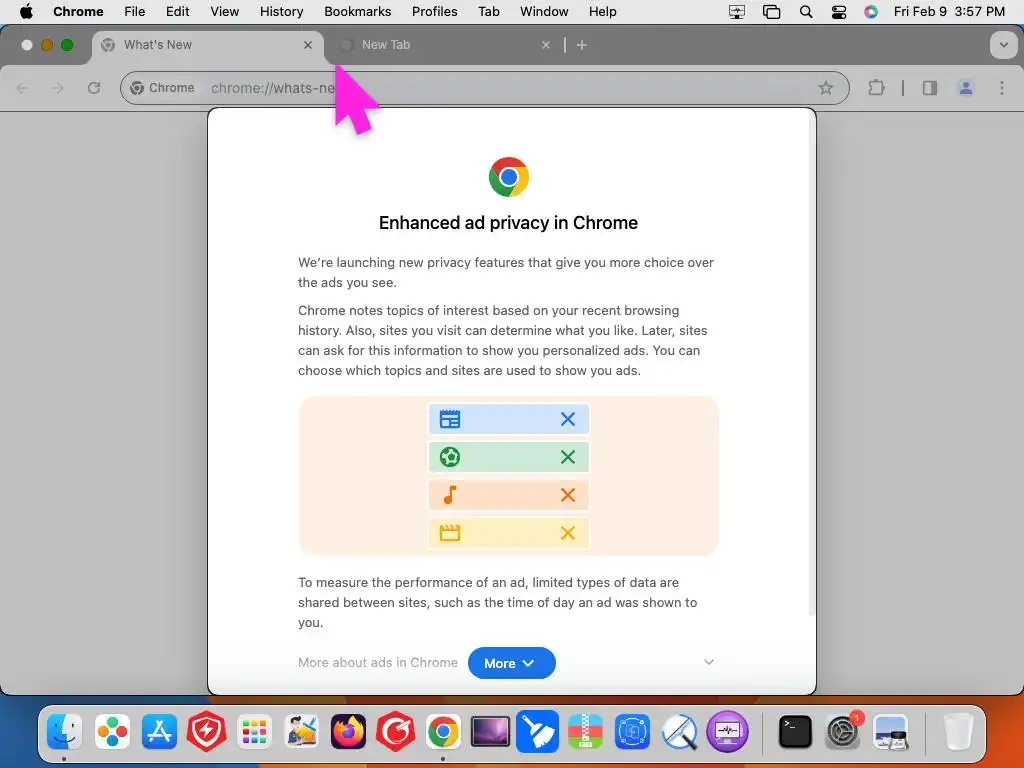1024x768 pixels.
Task: Toggle the side panel icon
Action: point(929,88)
